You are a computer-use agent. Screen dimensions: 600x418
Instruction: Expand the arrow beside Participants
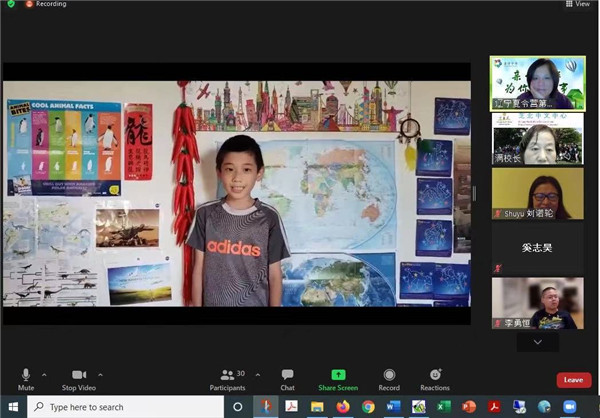[258, 374]
